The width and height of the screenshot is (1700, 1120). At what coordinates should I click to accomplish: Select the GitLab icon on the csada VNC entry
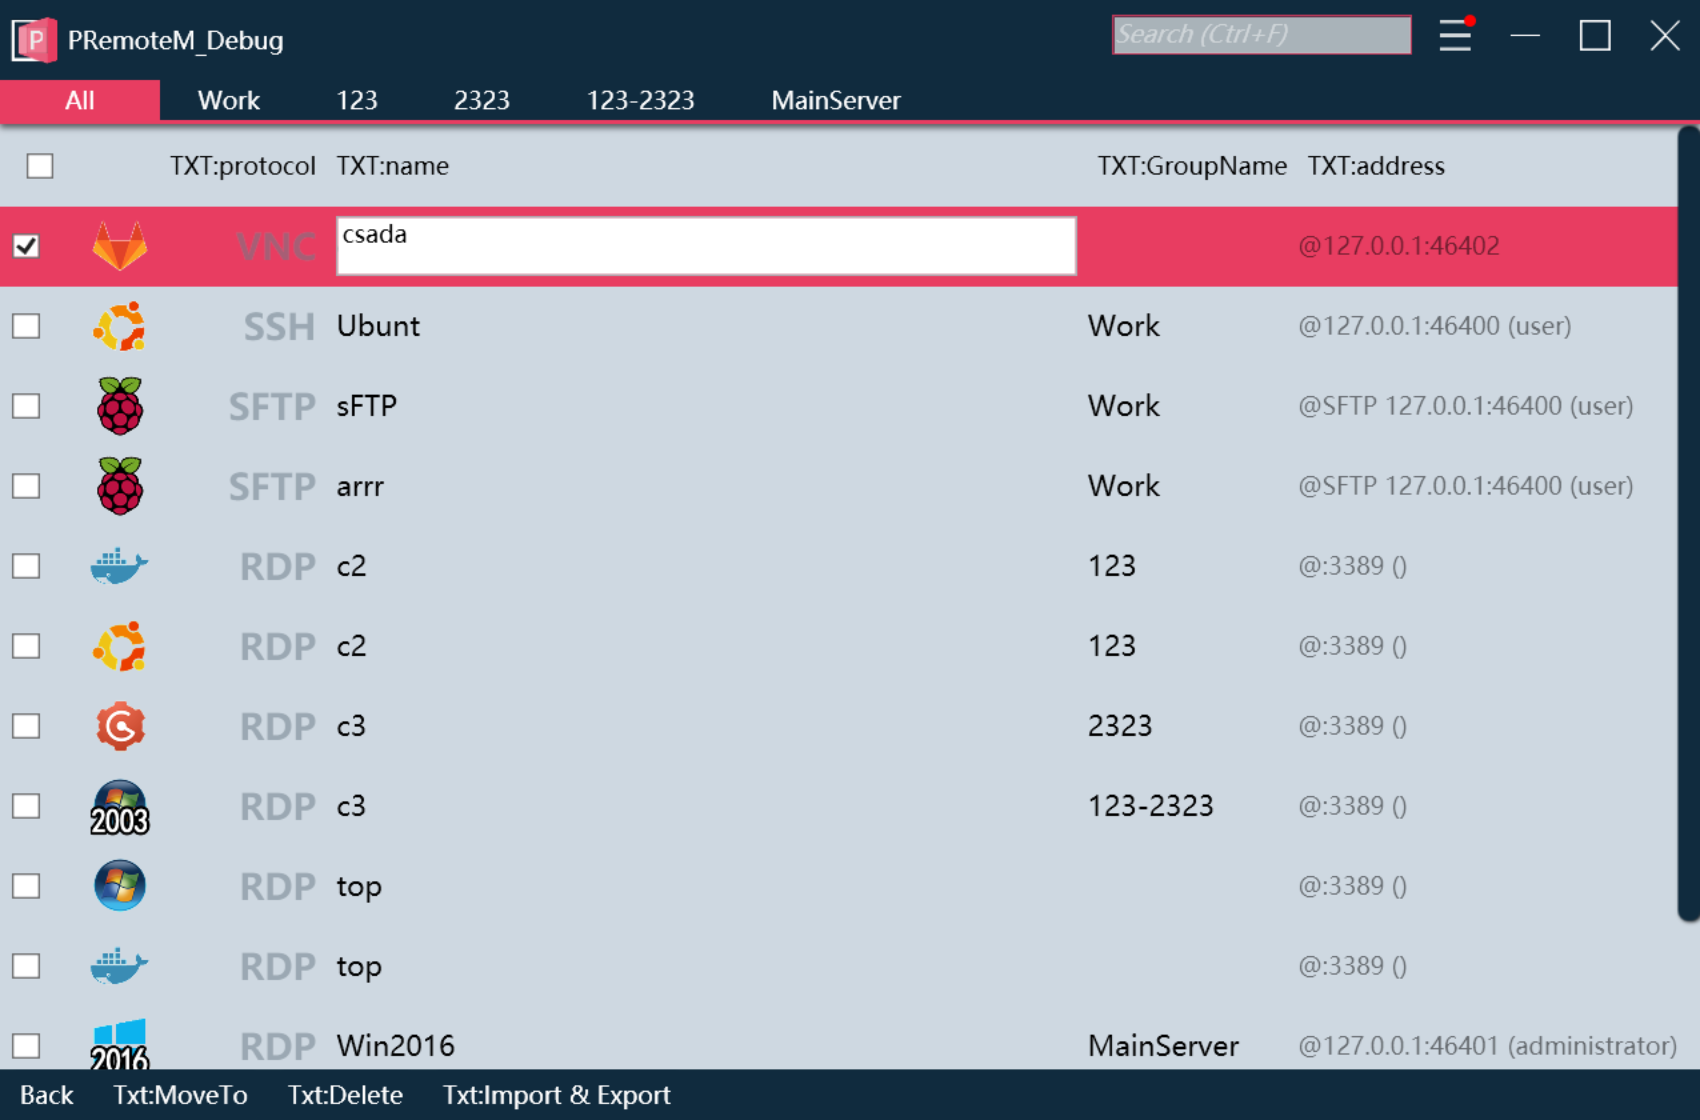[119, 245]
